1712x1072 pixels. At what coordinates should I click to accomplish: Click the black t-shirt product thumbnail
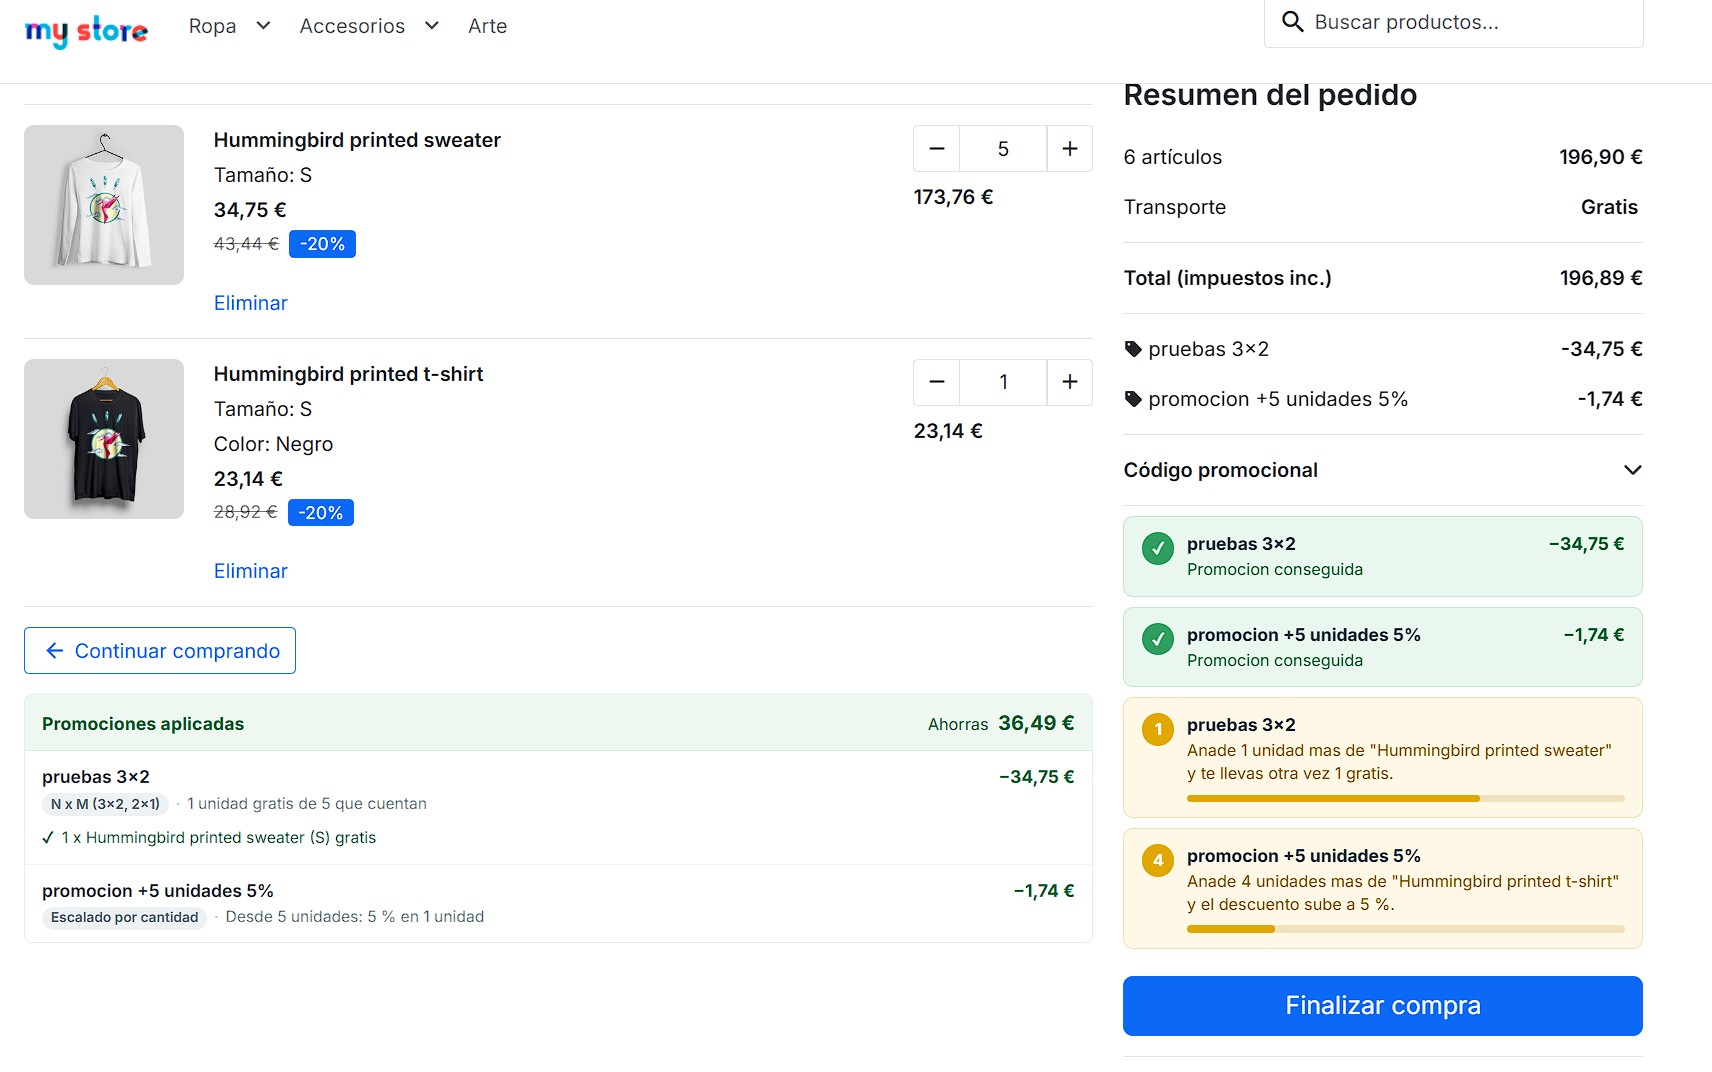[x=104, y=439]
